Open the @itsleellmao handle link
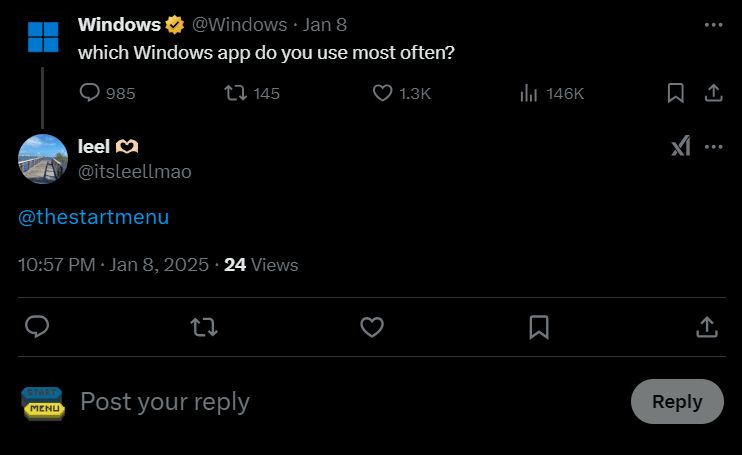The height and width of the screenshot is (455, 742). coord(135,172)
